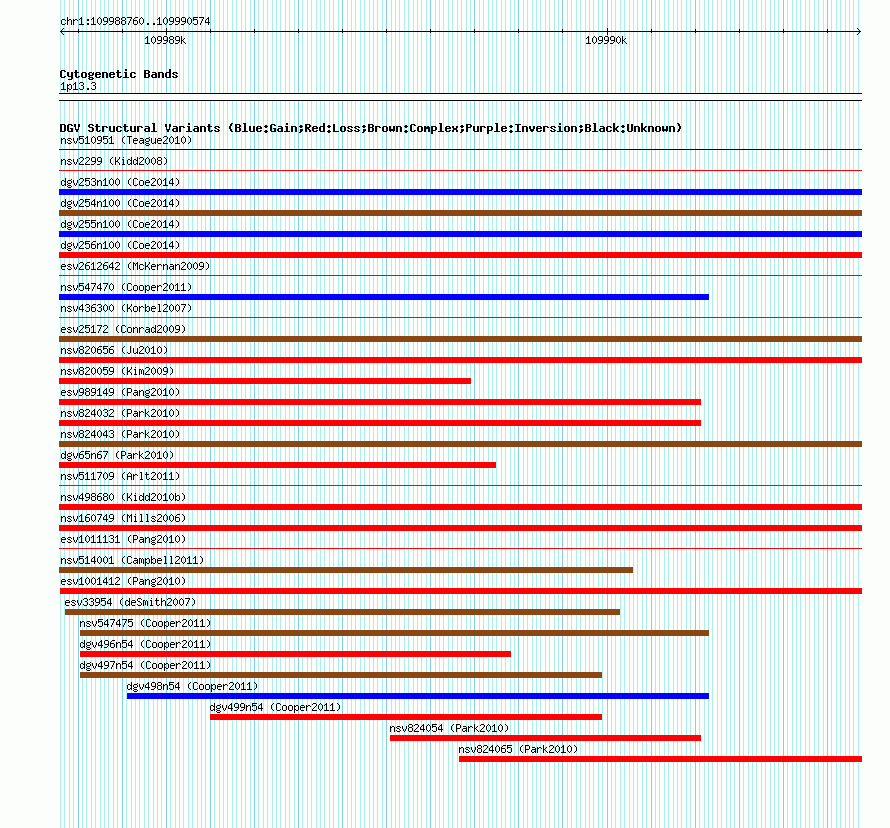Image resolution: width=890 pixels, height=828 pixels.
Task: Click the red bar under nsv498680
Action: click(x=460, y=507)
